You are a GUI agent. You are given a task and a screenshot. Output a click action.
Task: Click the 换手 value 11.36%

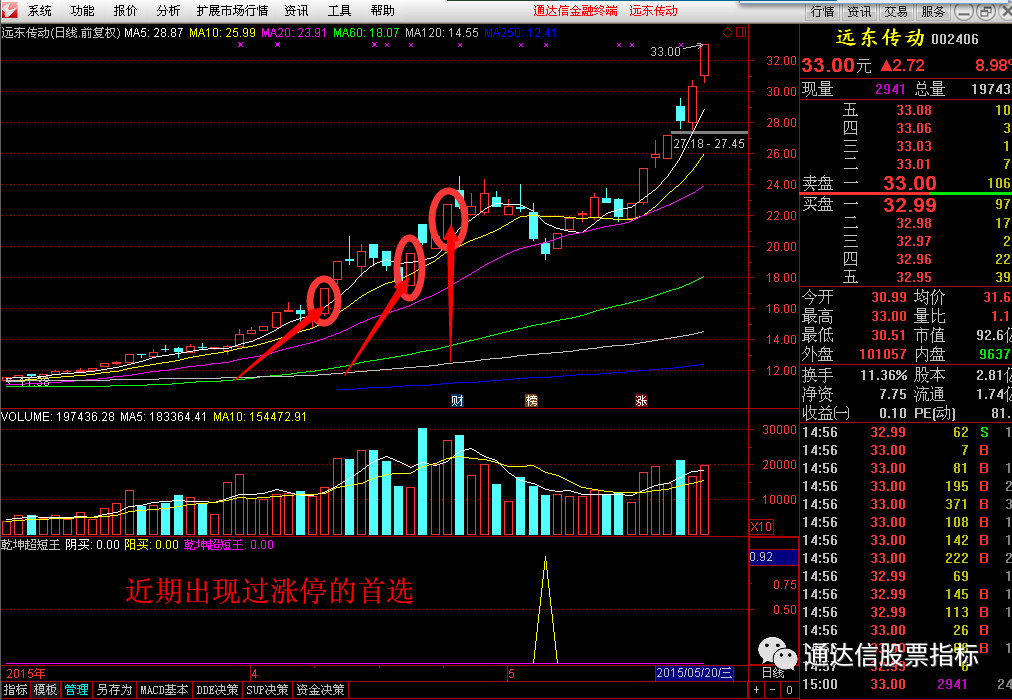[x=884, y=375]
